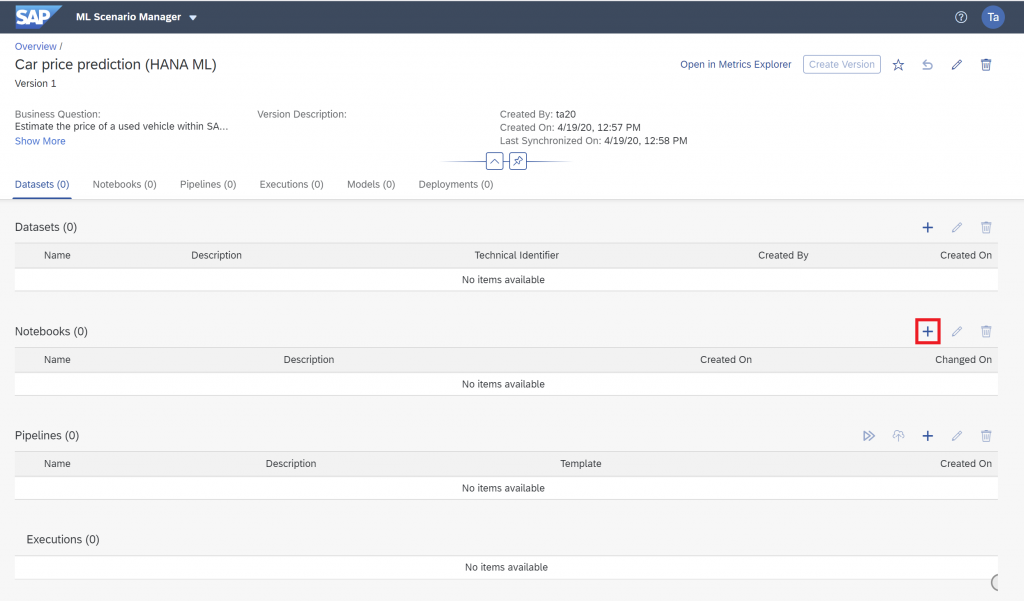1024x601 pixels.
Task: Click the Open in Metrics Explorer link
Action: coord(735,65)
